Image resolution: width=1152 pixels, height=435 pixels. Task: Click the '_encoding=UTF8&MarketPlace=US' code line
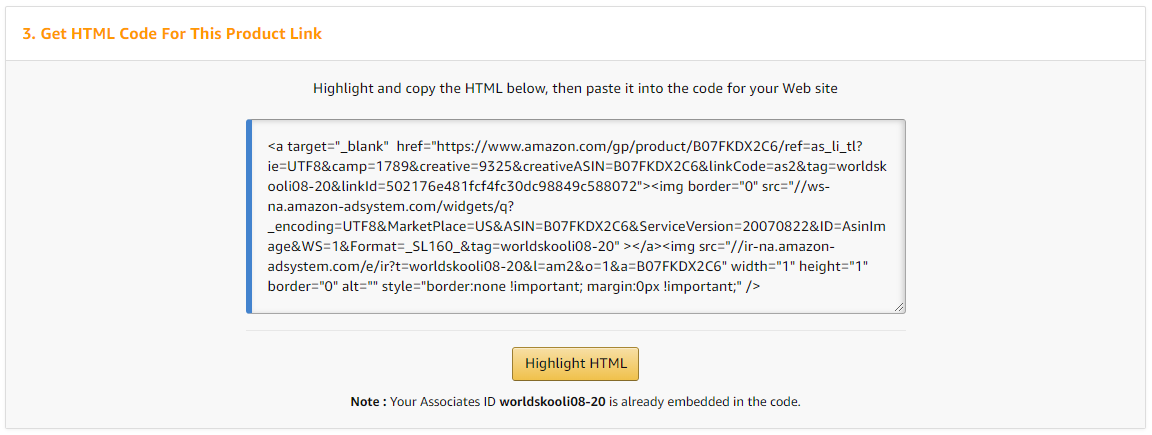click(377, 228)
